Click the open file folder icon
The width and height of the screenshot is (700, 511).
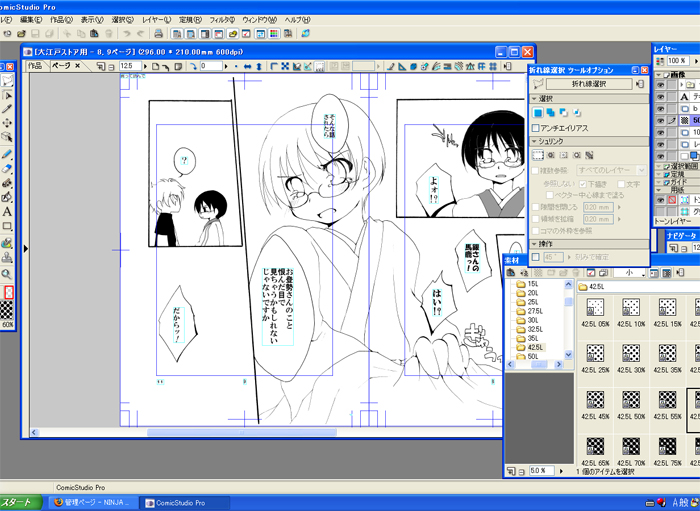coord(21,33)
